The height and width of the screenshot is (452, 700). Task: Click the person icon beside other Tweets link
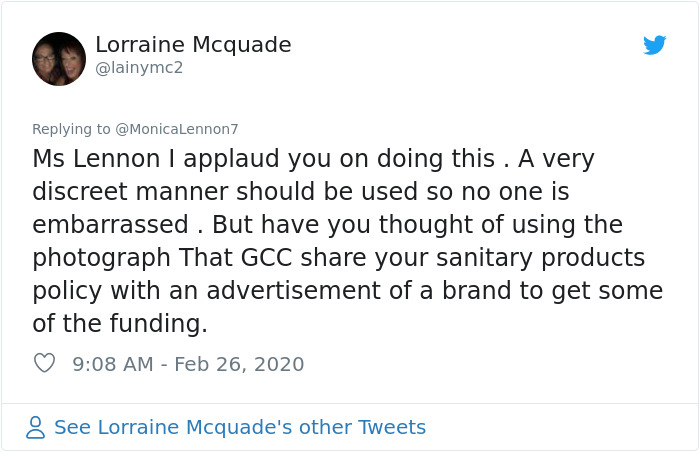coord(36,428)
